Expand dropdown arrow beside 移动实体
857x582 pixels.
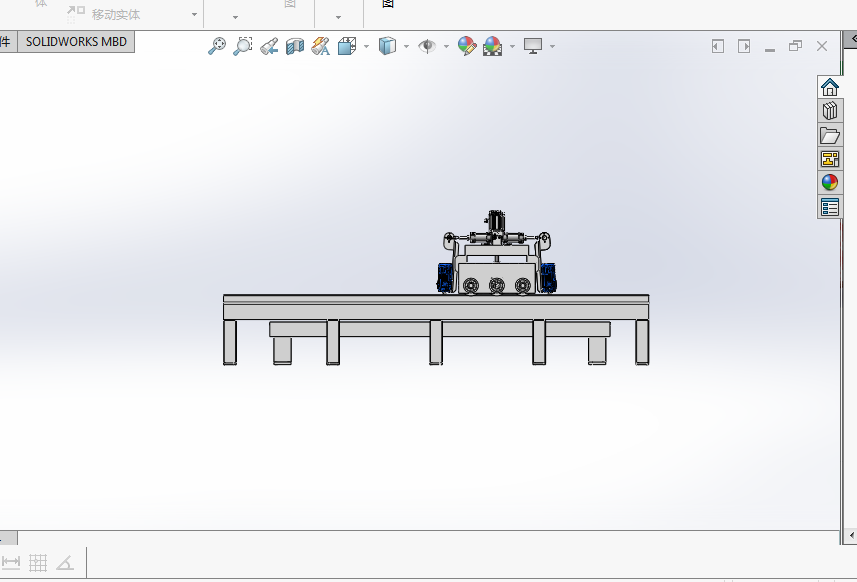(194, 14)
